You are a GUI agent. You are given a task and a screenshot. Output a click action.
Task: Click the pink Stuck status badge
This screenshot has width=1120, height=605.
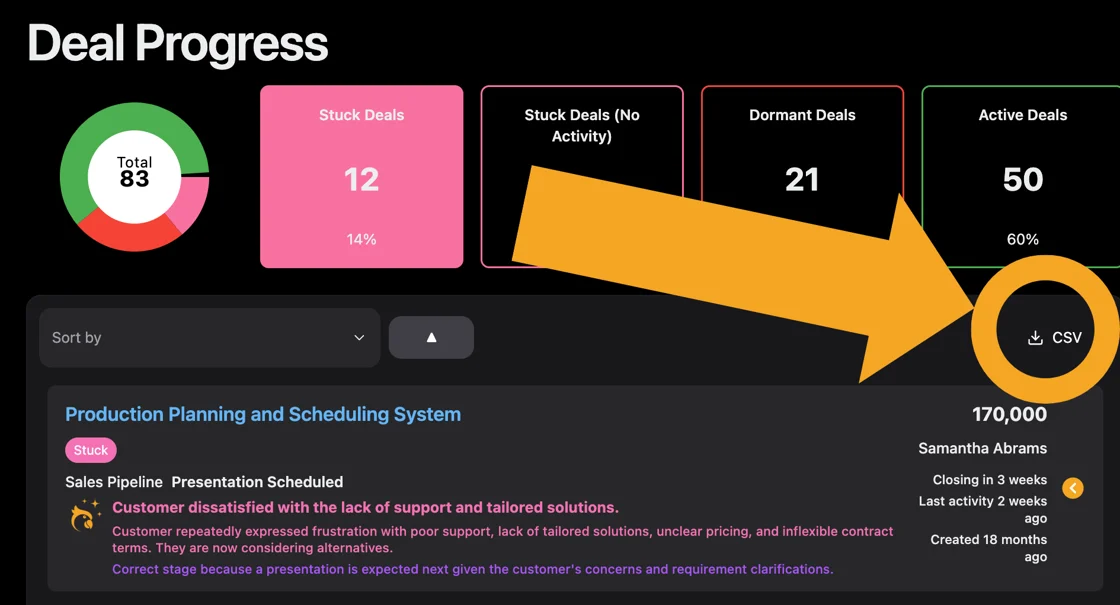click(91, 450)
